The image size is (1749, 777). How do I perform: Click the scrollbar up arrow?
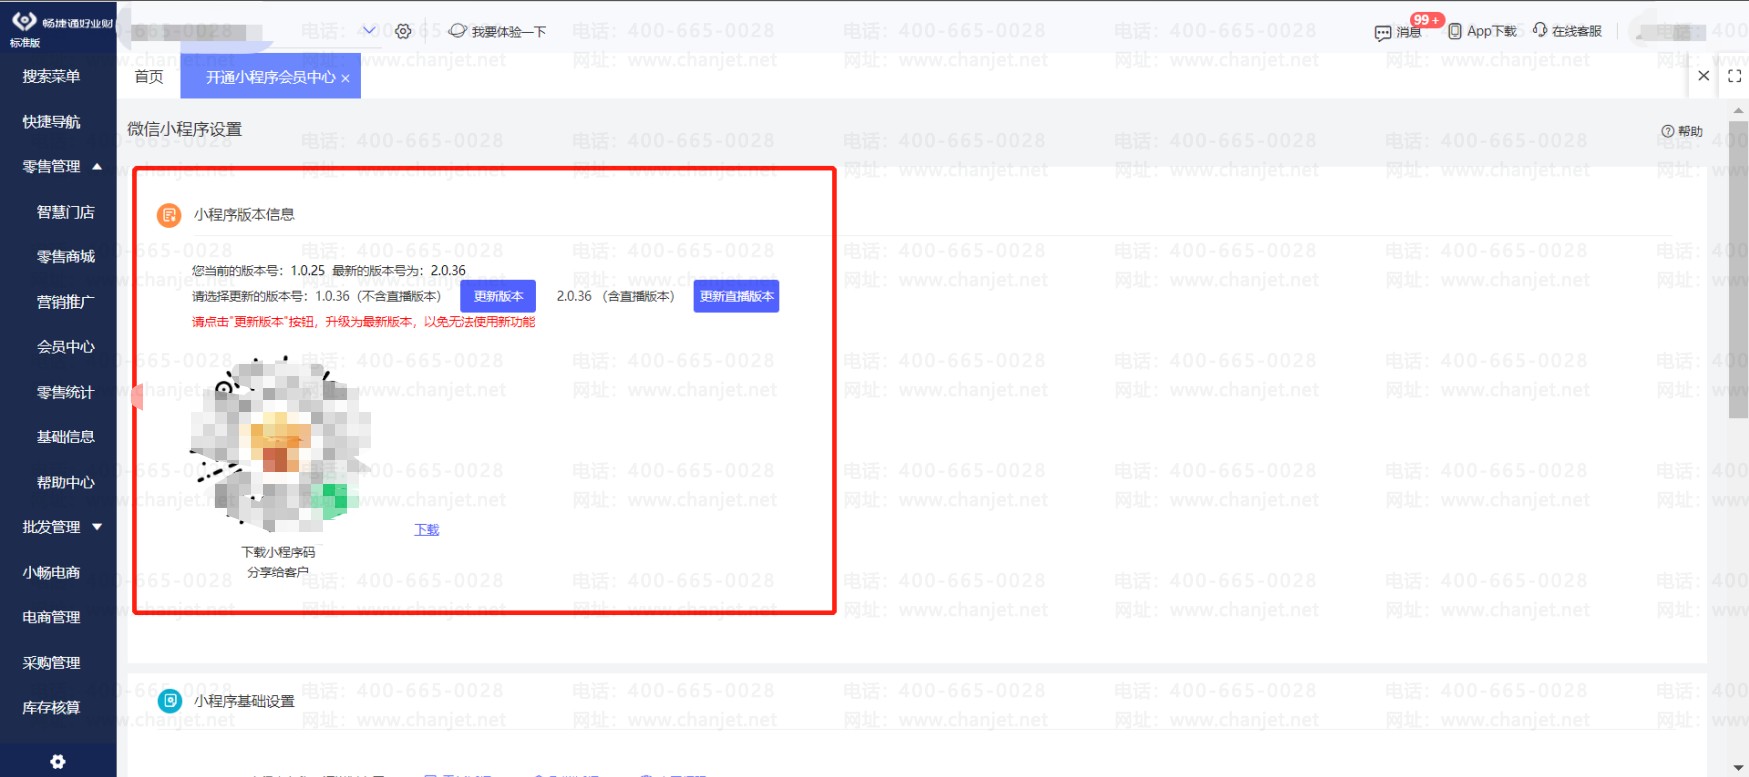(1739, 110)
